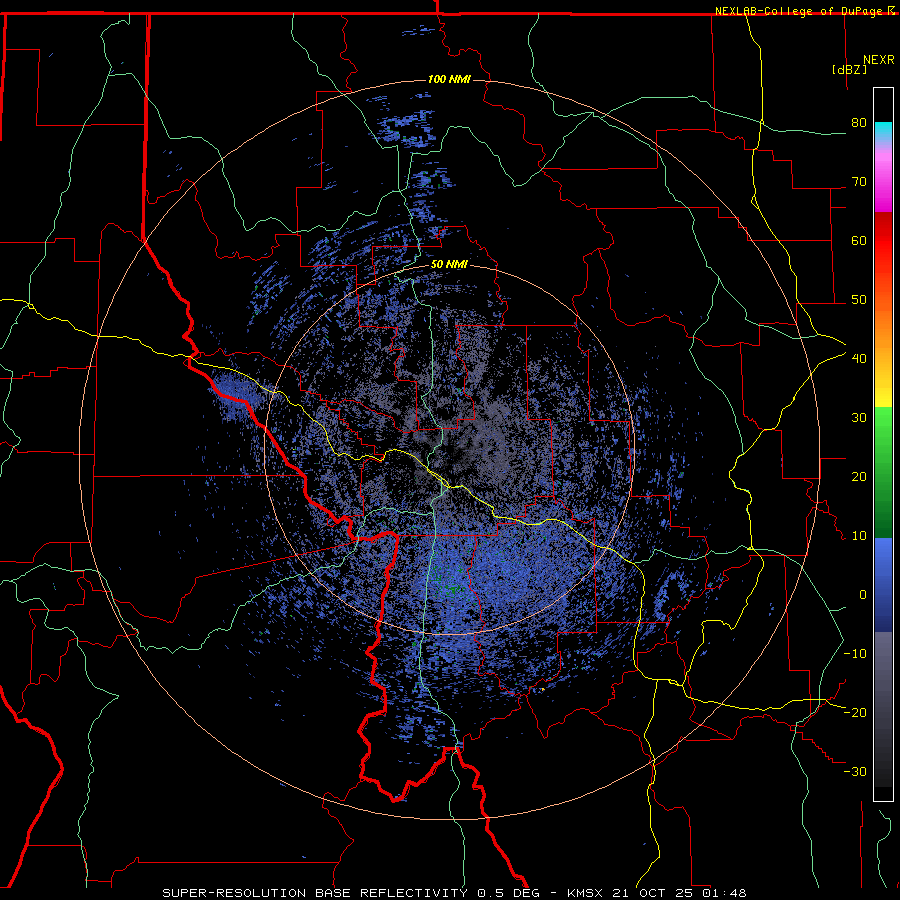
Task: Click the blue segment of the color bar
Action: tap(883, 585)
